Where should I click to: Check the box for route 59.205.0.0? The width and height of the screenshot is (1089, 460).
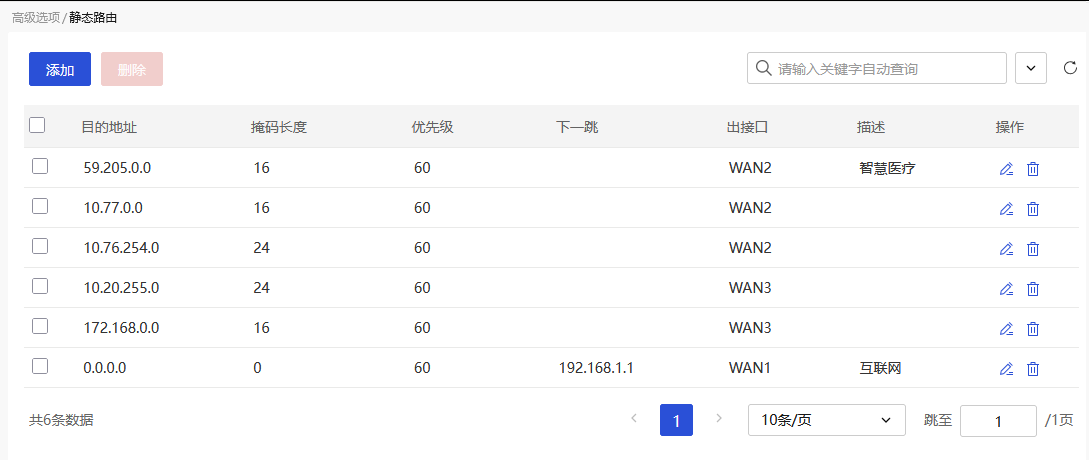[x=40, y=167]
